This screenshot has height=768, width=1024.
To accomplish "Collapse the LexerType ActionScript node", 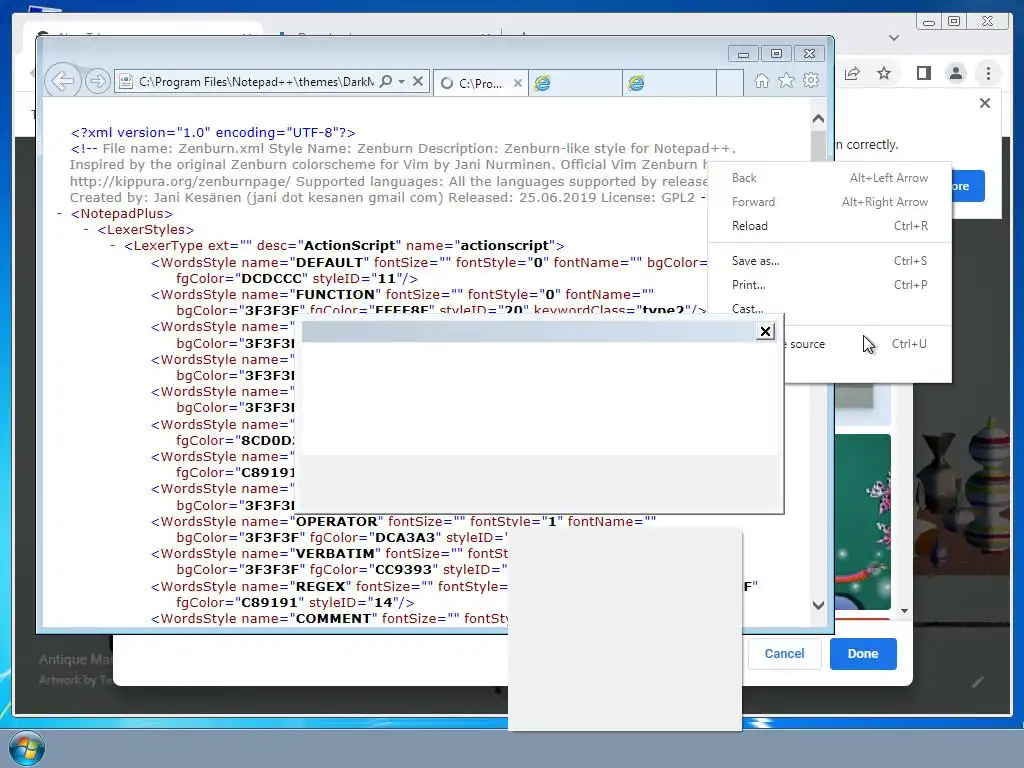I will [113, 246].
